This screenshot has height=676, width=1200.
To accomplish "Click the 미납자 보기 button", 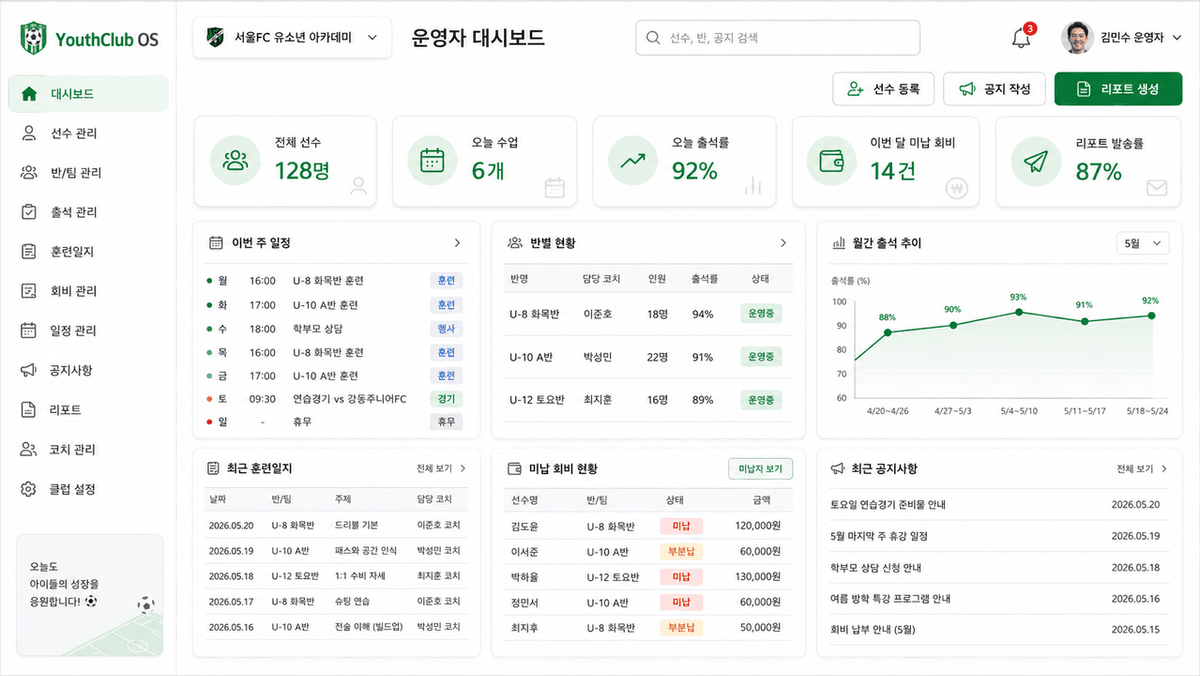I will (760, 469).
